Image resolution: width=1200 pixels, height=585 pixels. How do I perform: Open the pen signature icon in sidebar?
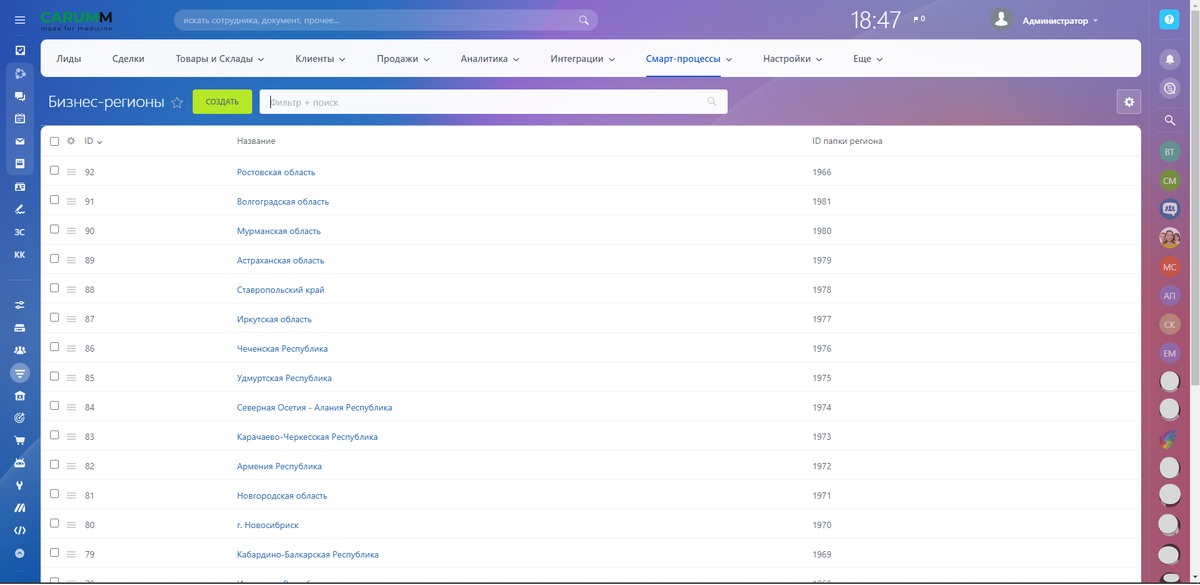click(x=20, y=209)
